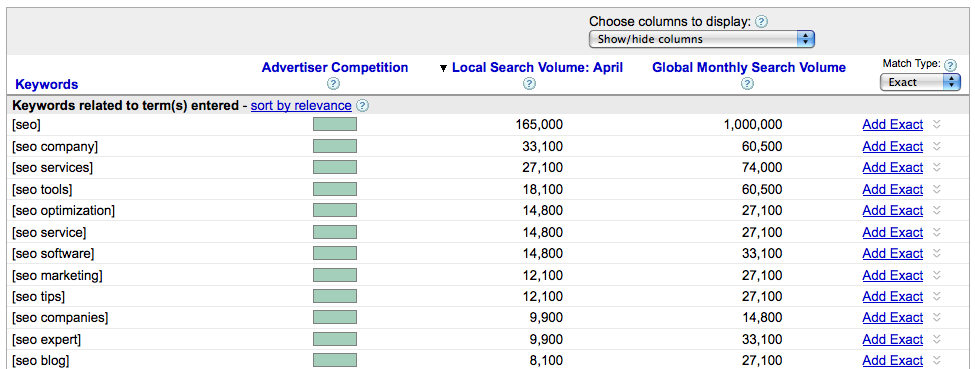Click help icon beside sort by relevance

[363, 106]
